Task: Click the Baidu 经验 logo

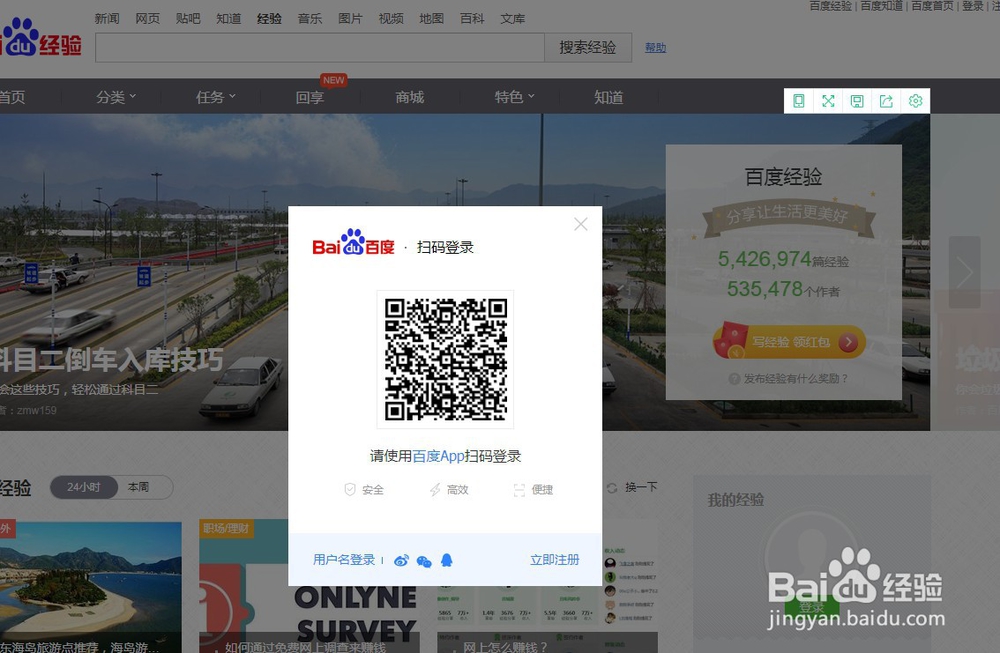Action: (41, 38)
